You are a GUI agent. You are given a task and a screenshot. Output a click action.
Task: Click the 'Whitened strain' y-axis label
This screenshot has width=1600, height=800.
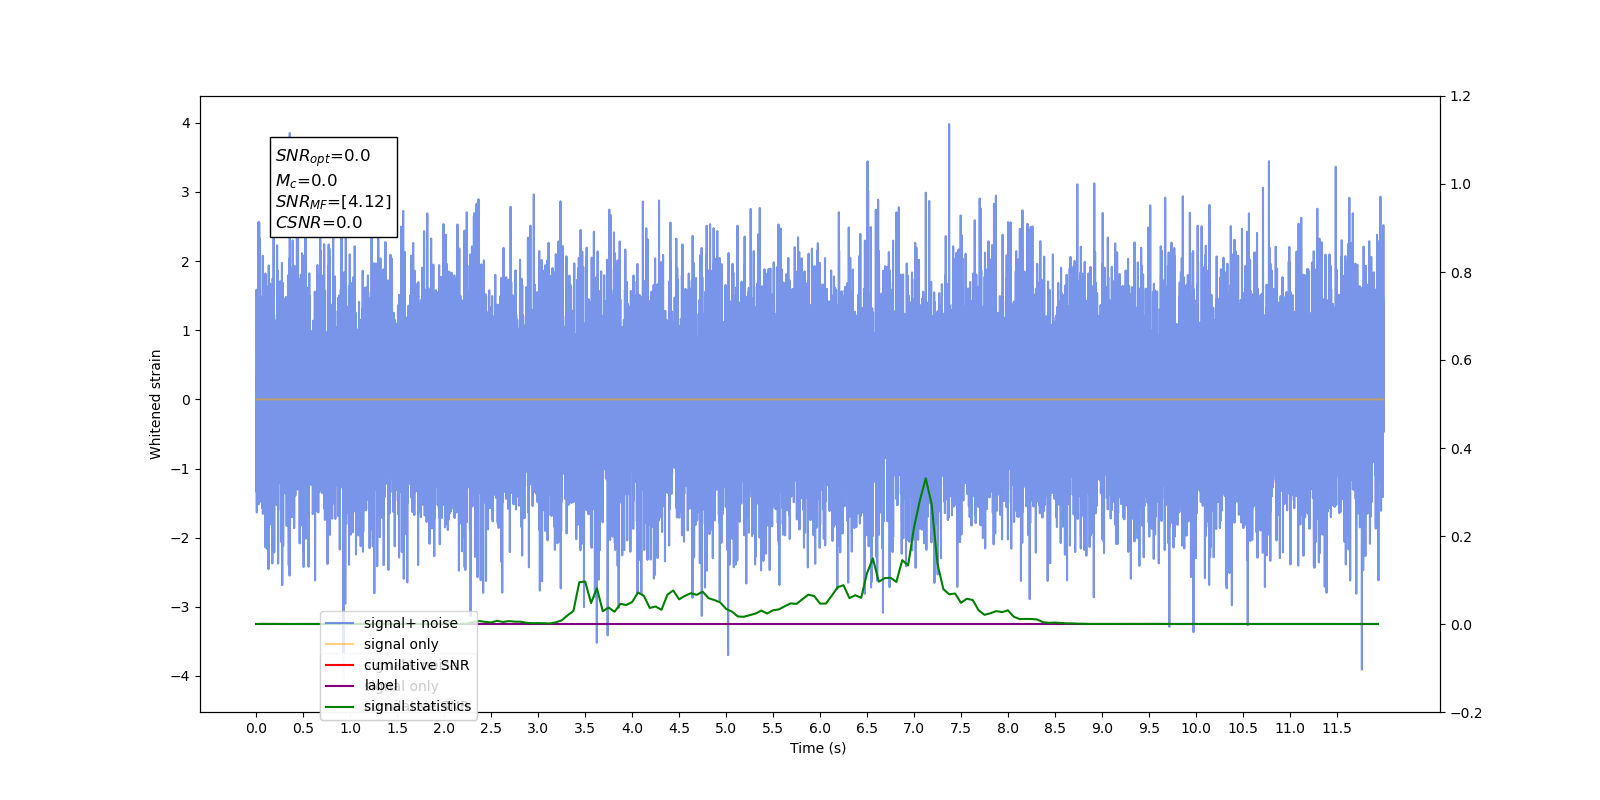pos(156,404)
